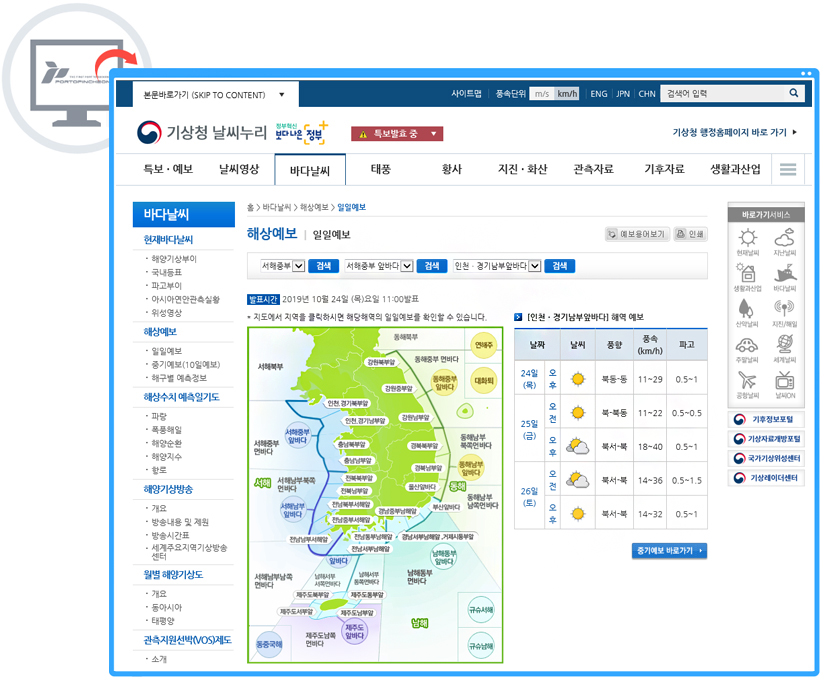
Task: Click the 공항날씨 airplane icon
Action: pyautogui.click(x=746, y=380)
